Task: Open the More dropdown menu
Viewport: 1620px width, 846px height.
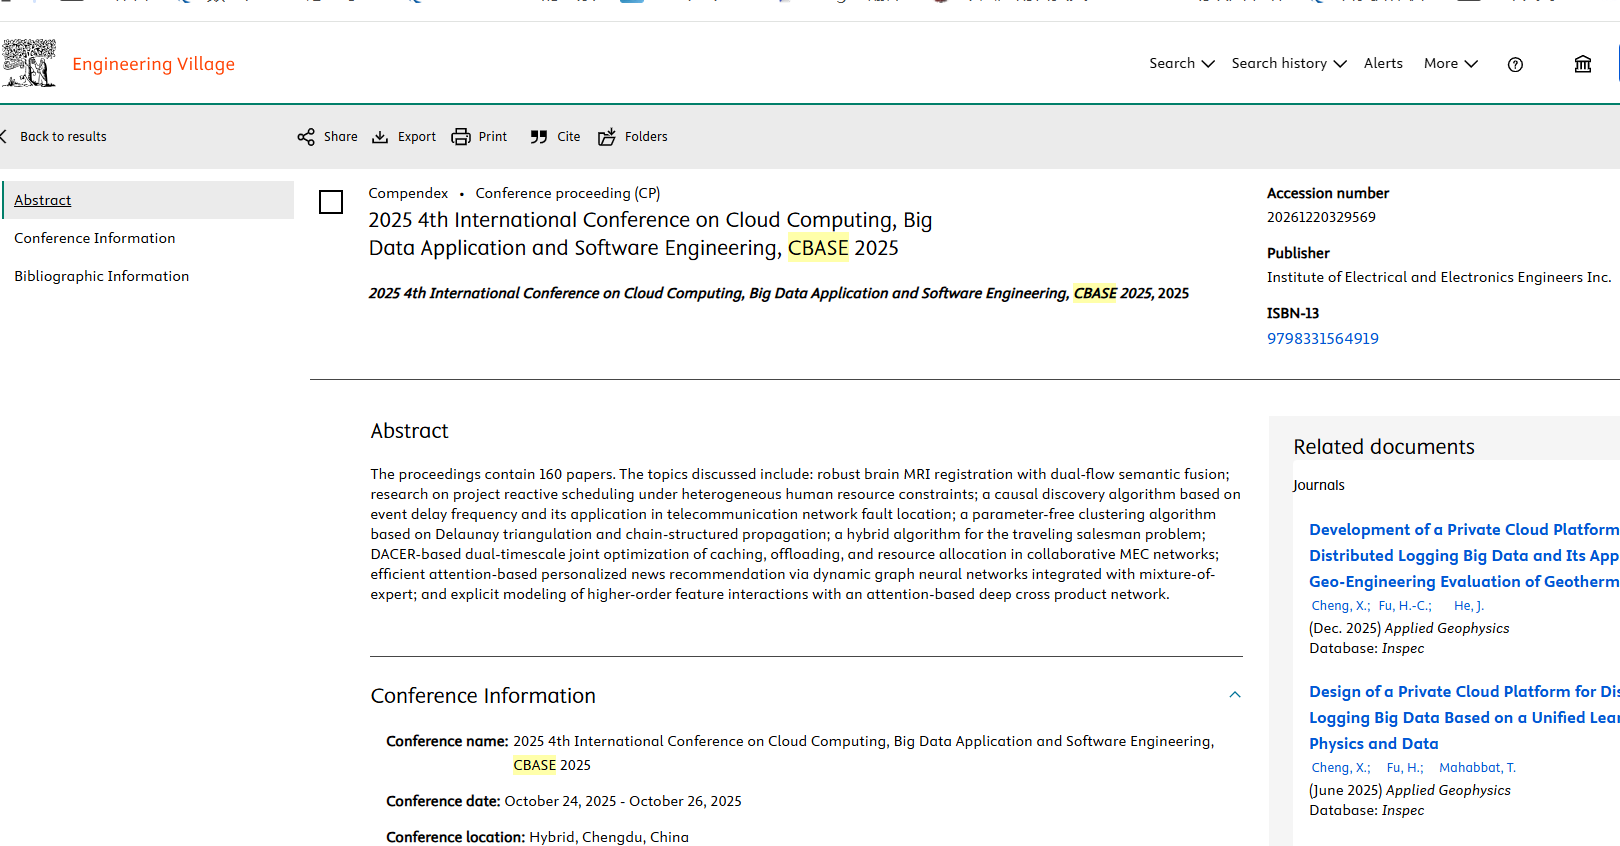Action: tap(1450, 63)
